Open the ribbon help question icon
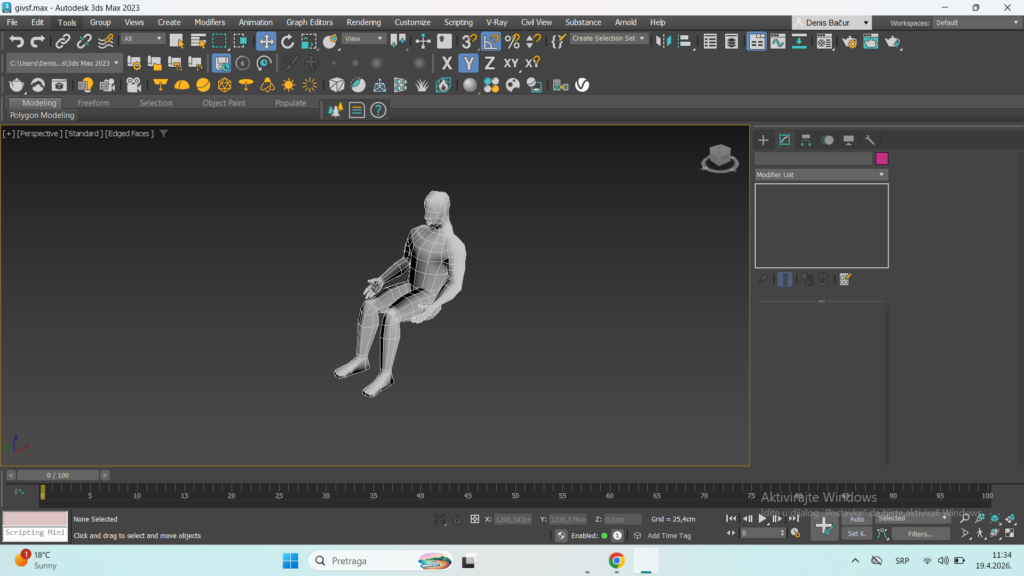 (378, 110)
